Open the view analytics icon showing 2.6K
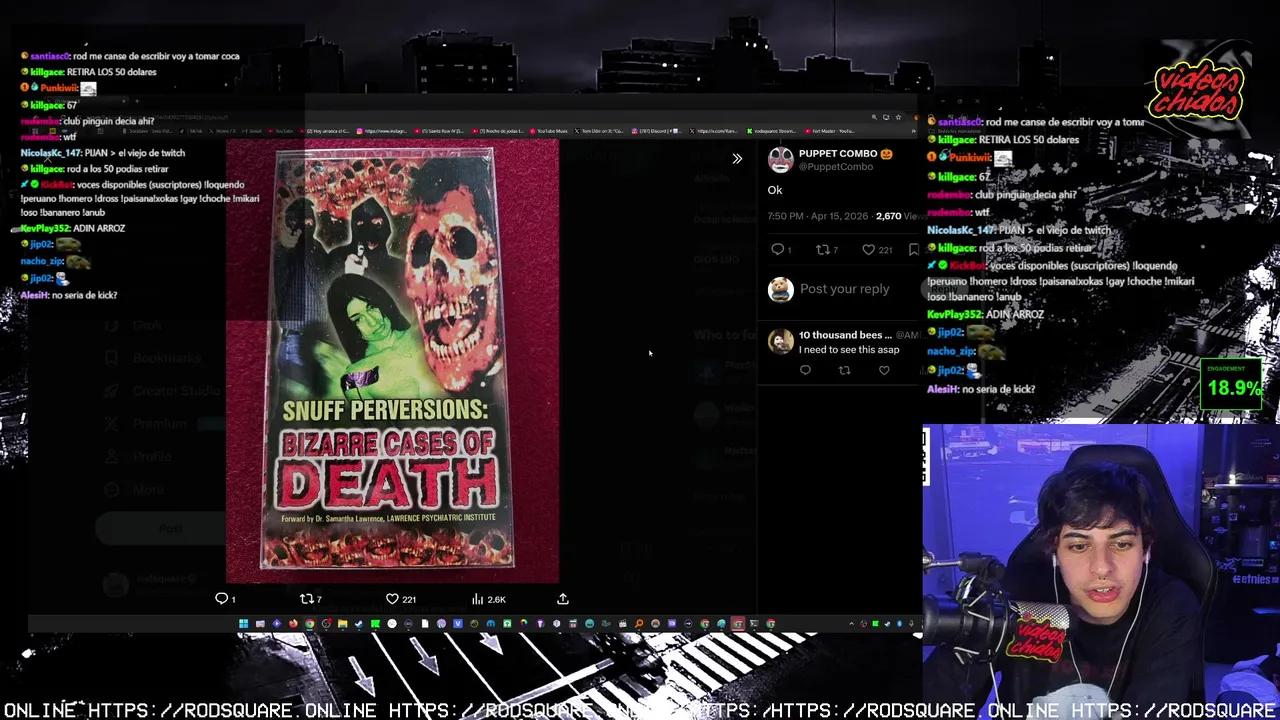This screenshot has width=1280, height=720. tap(478, 598)
